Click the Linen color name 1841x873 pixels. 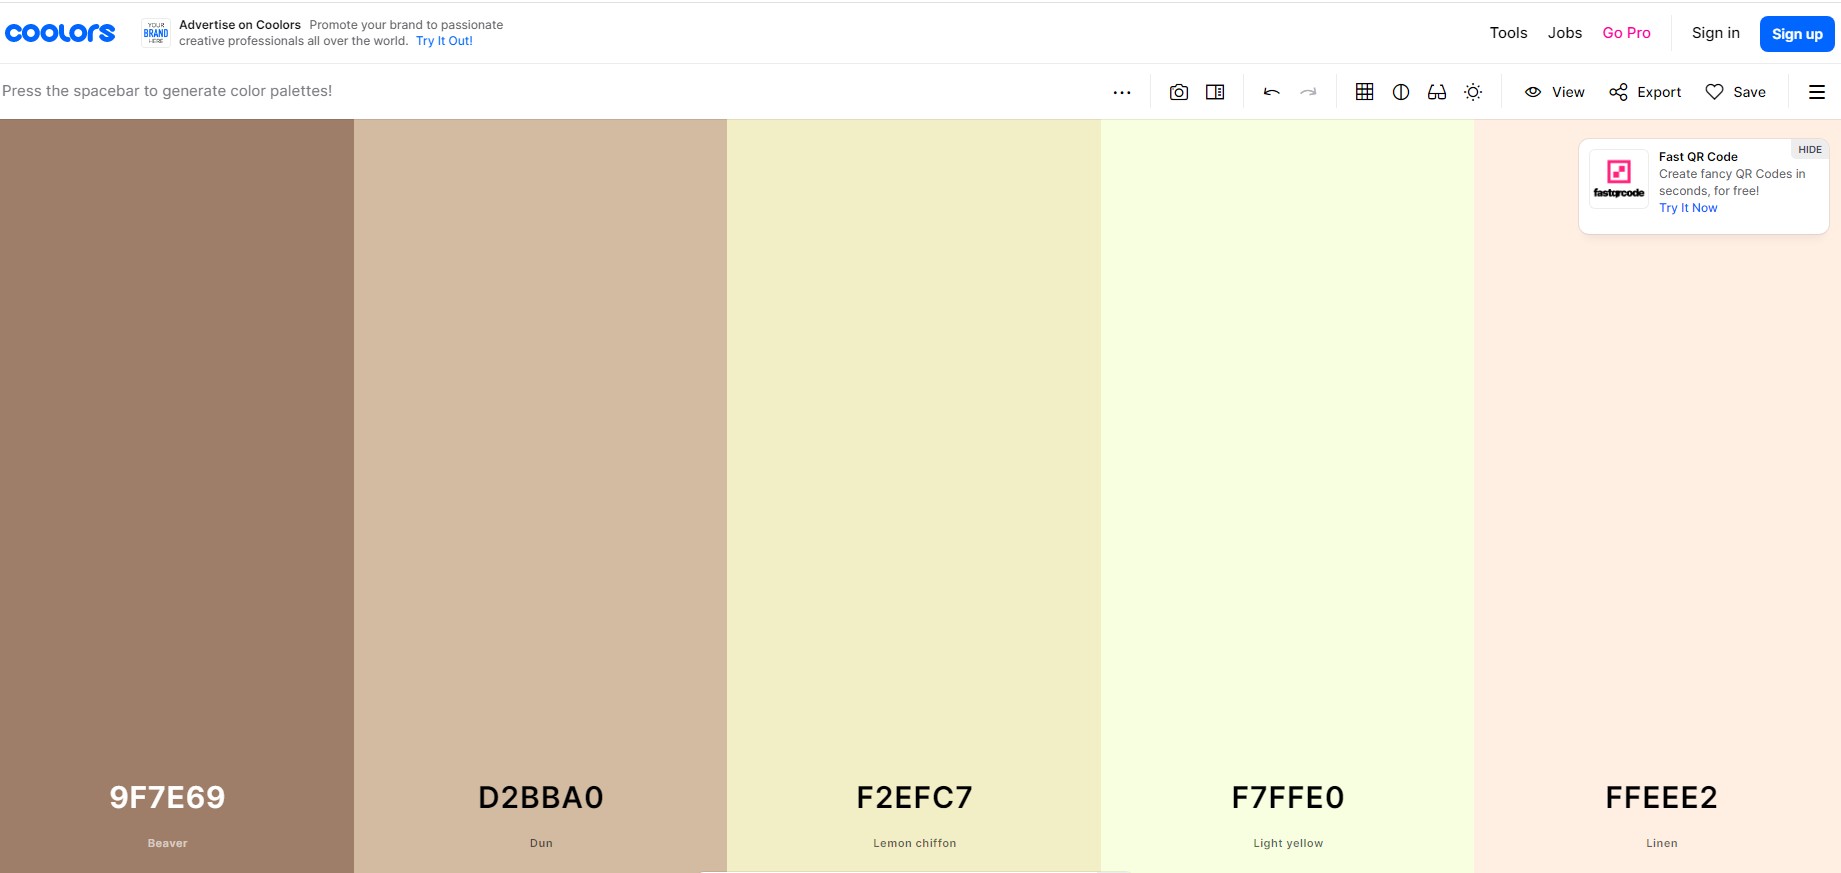(x=1661, y=843)
